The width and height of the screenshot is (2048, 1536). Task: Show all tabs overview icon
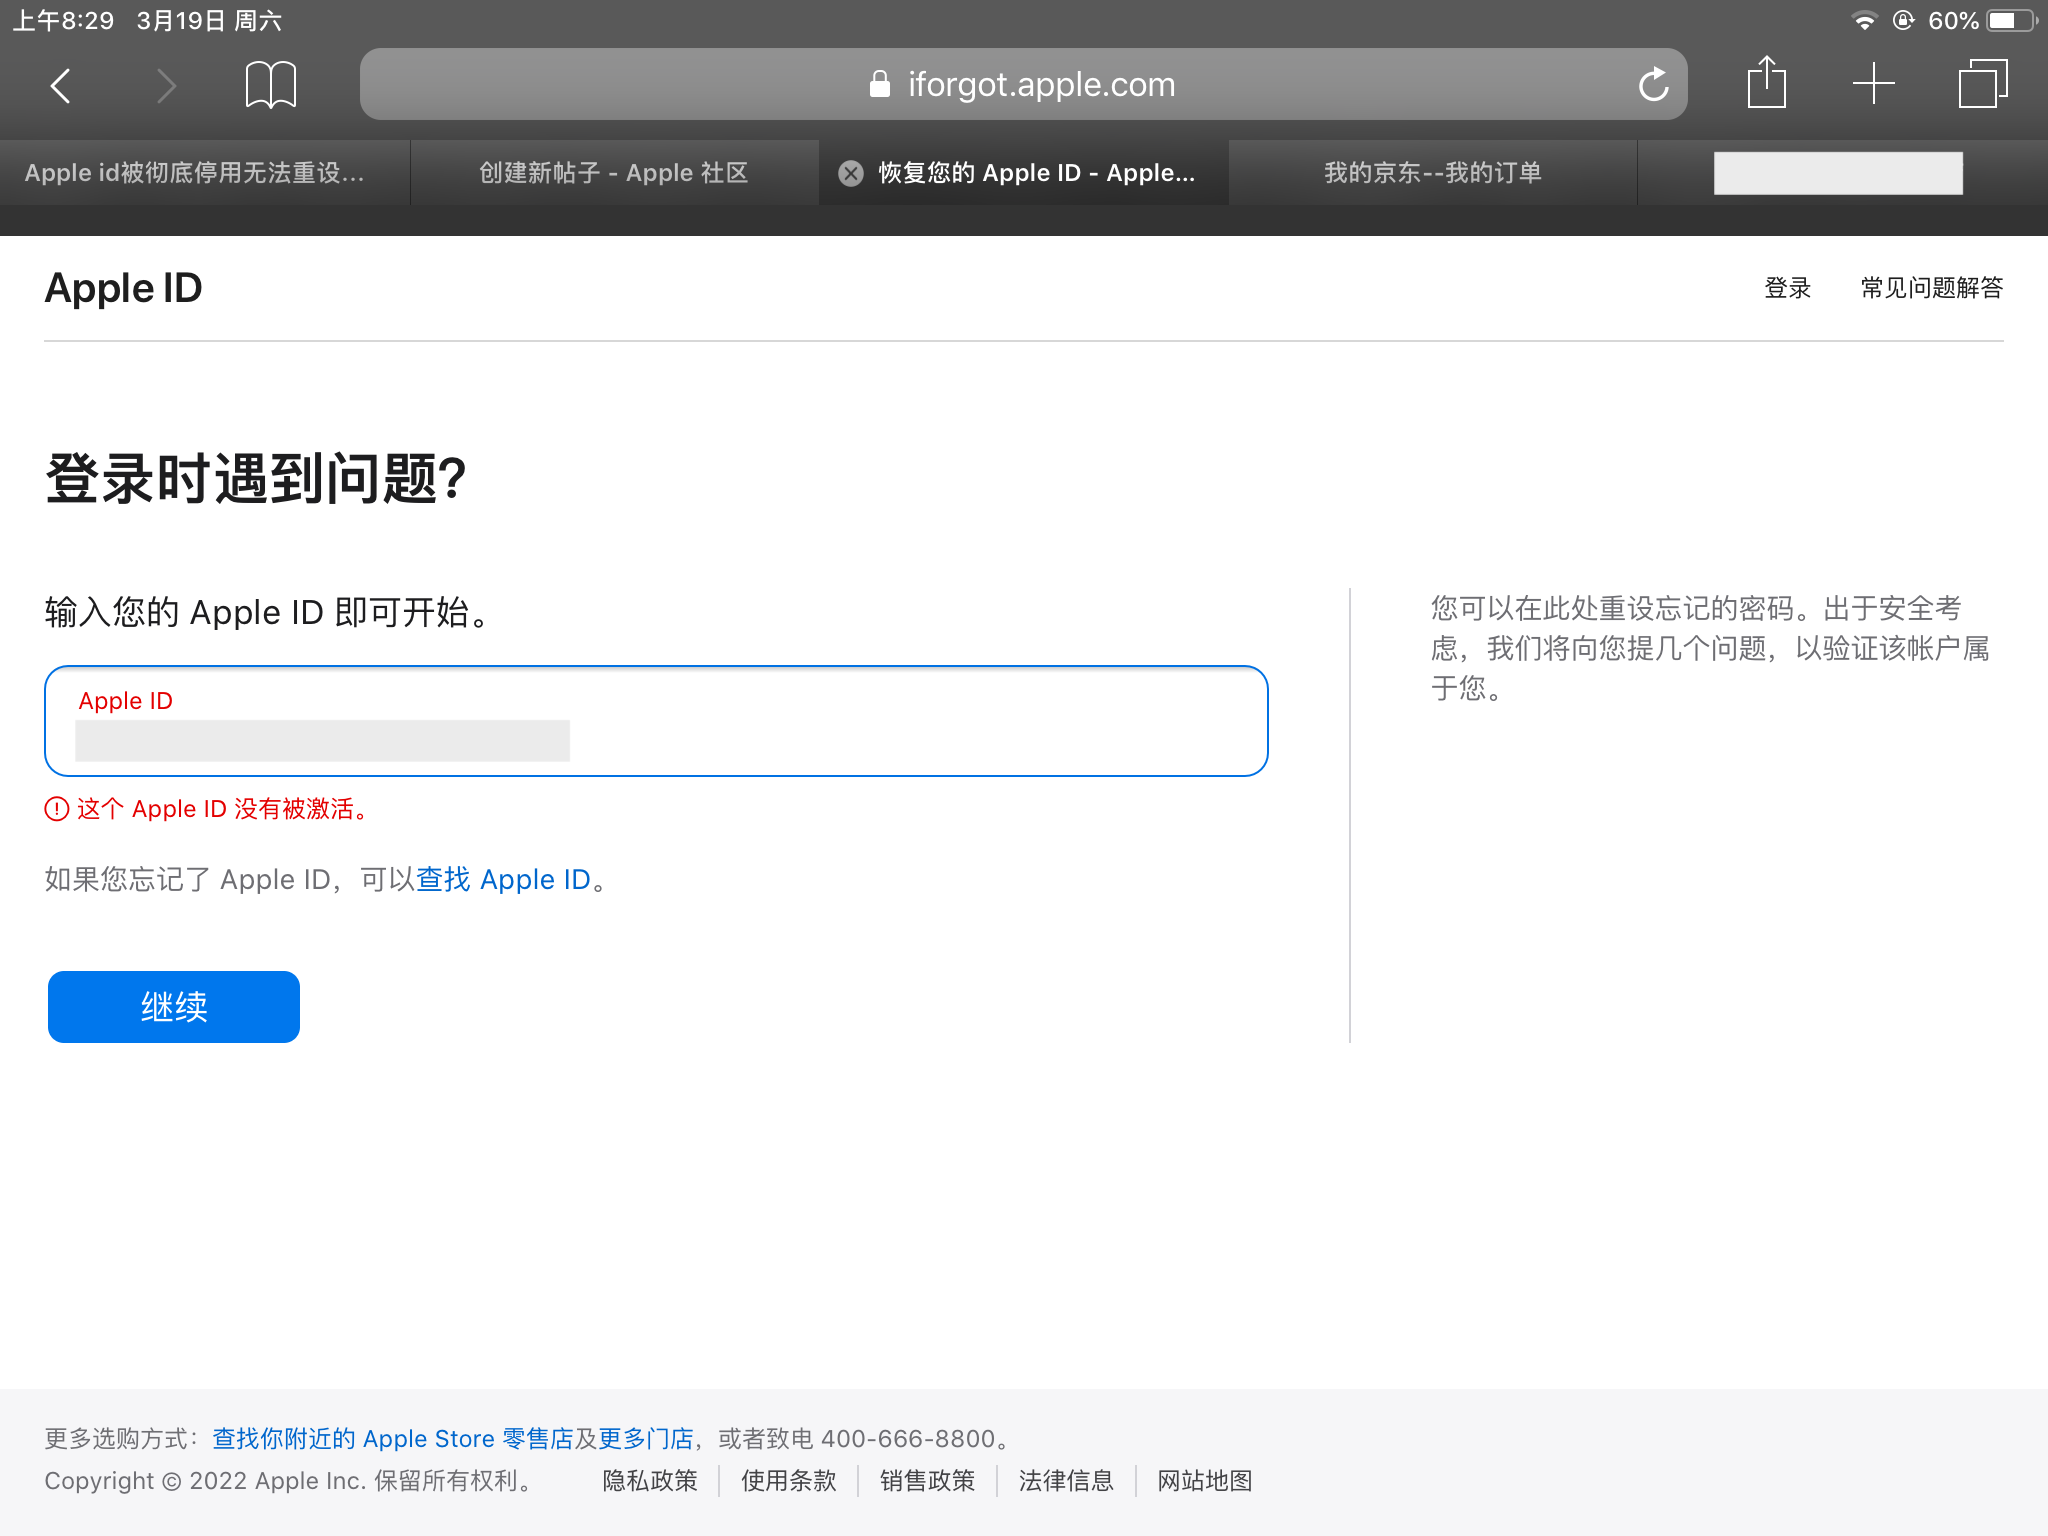1982,83
